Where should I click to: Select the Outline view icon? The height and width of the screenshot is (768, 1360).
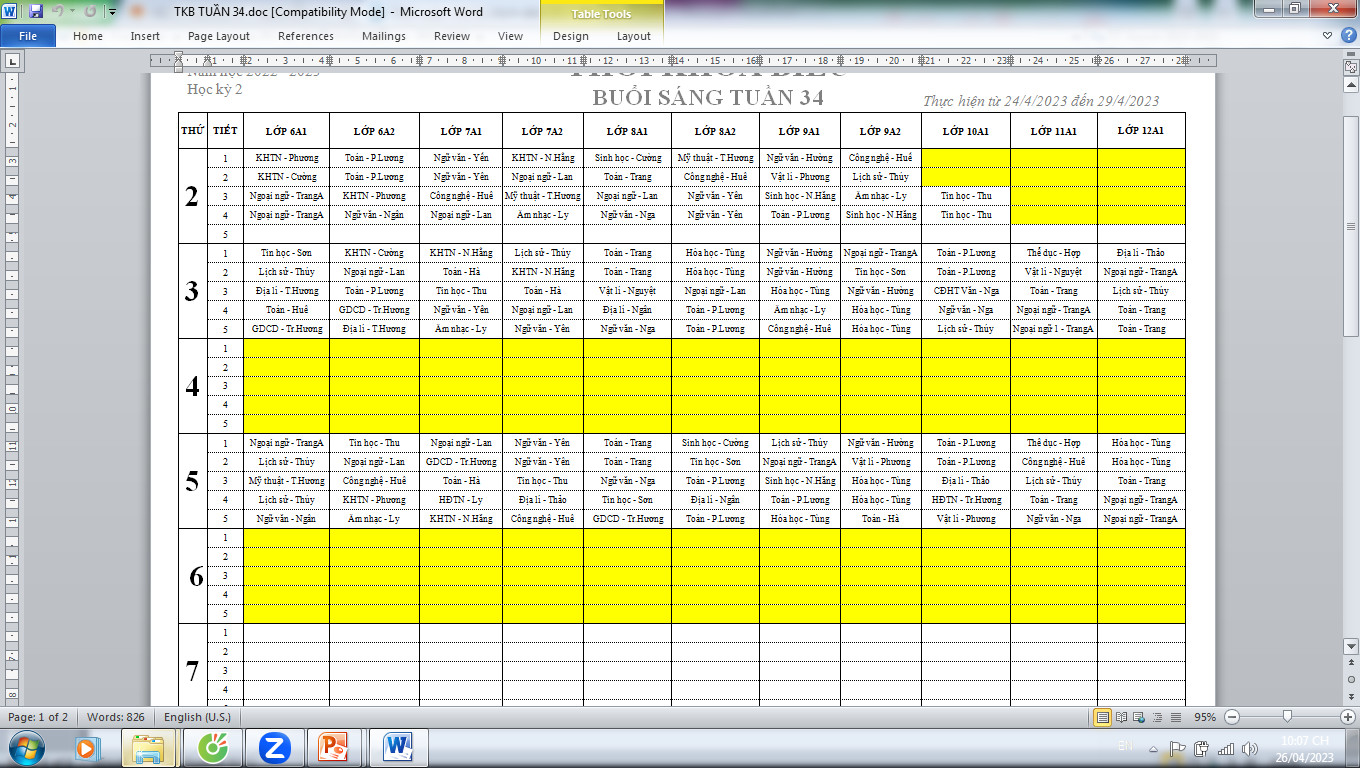coord(1156,717)
